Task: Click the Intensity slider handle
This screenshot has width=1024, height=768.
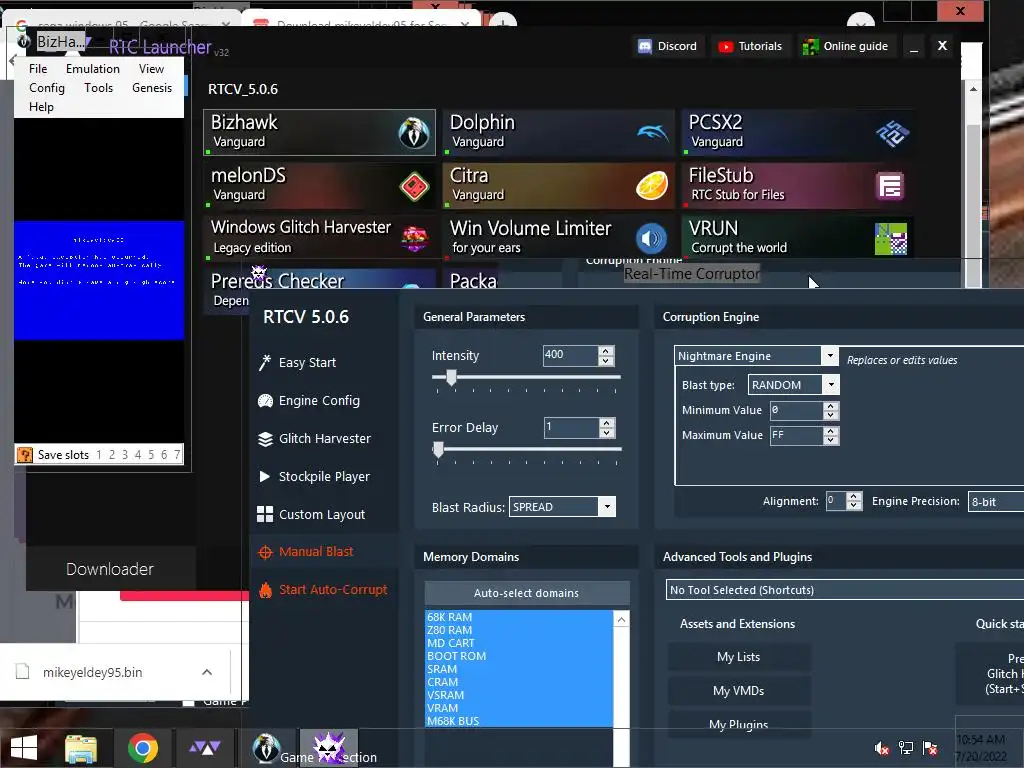Action: pyautogui.click(x=451, y=377)
